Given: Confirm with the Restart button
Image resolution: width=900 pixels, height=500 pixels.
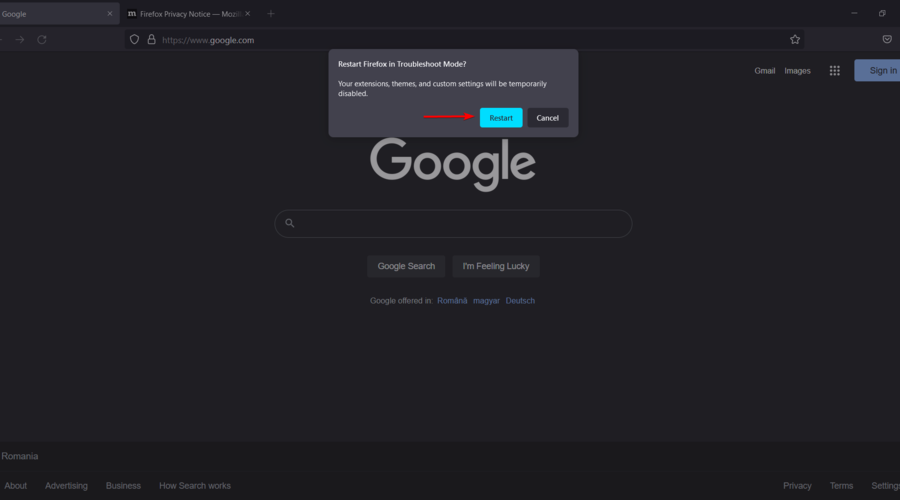Looking at the screenshot, I should (501, 118).
